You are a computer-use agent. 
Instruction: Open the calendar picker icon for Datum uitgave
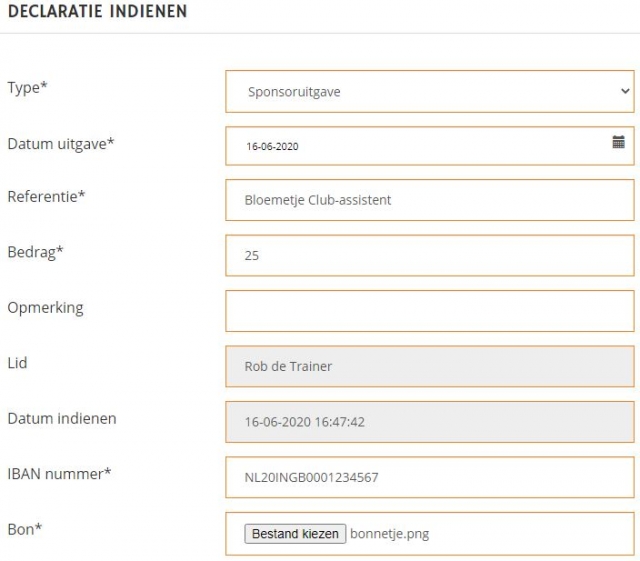pos(618,143)
